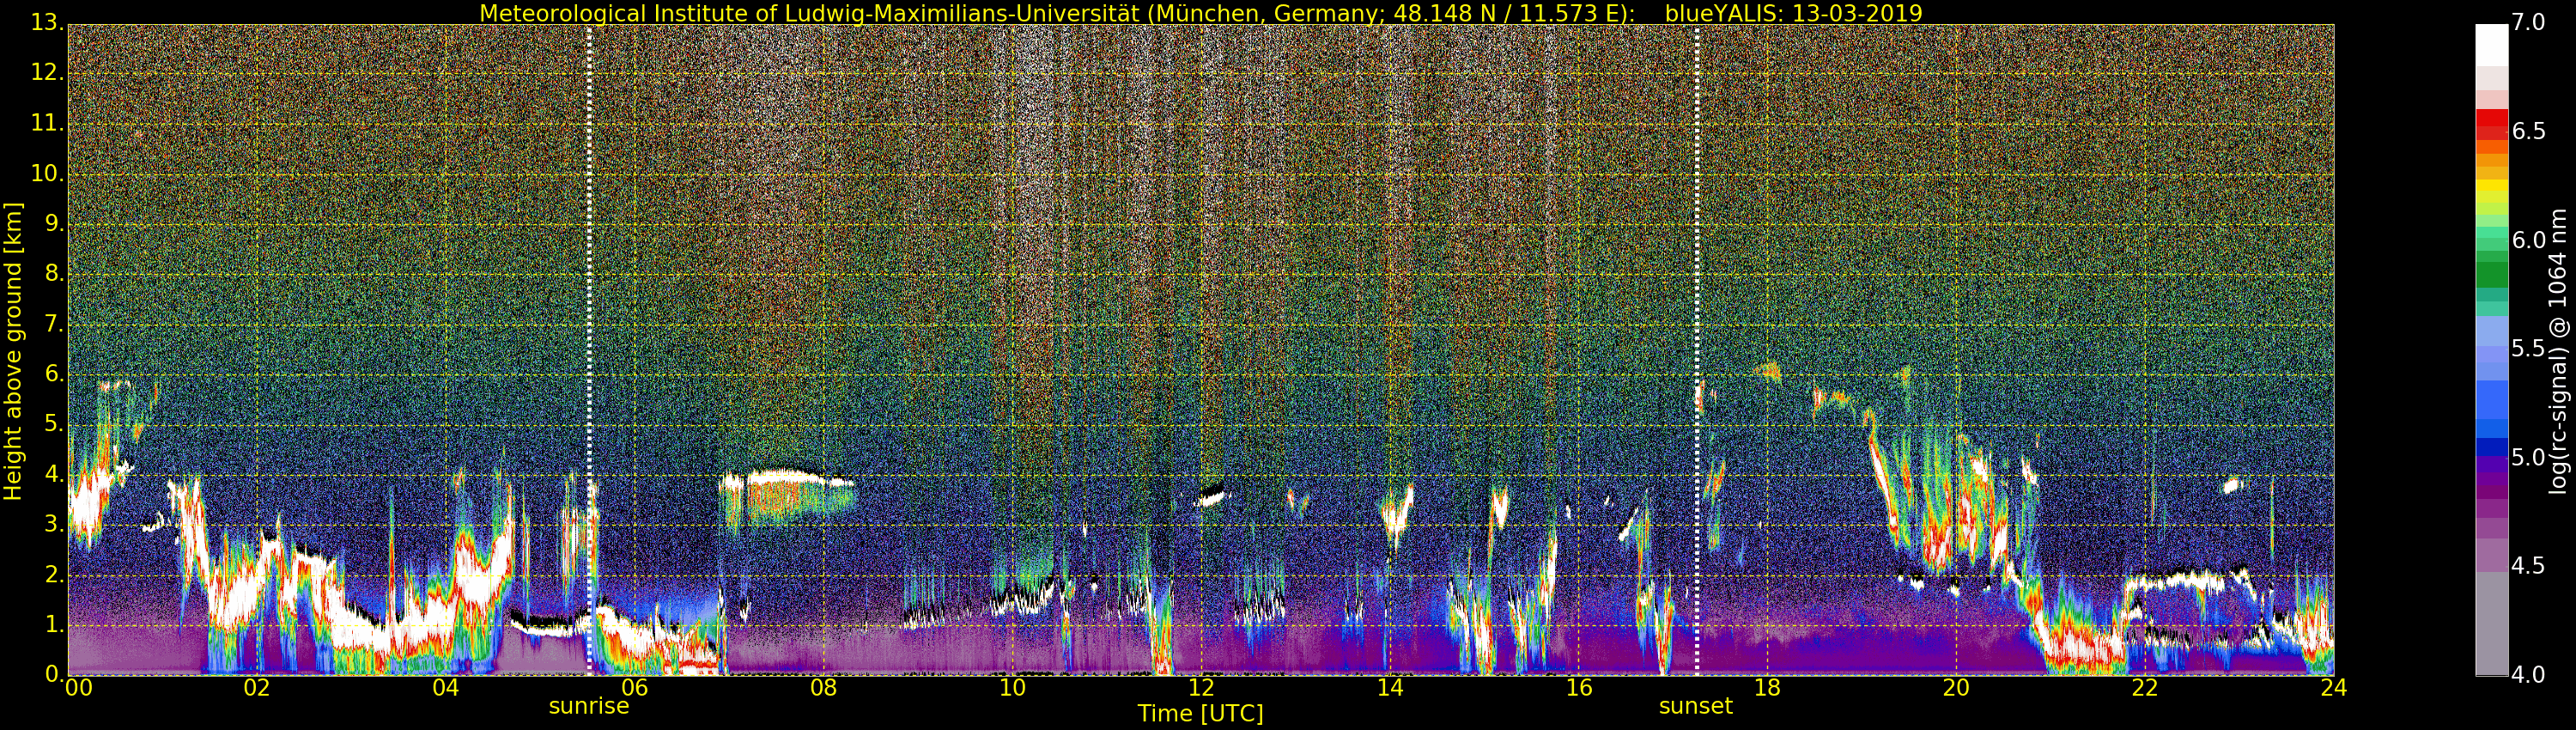Click the '24' time tick label
2576x730 pixels.
[x=2334, y=688]
